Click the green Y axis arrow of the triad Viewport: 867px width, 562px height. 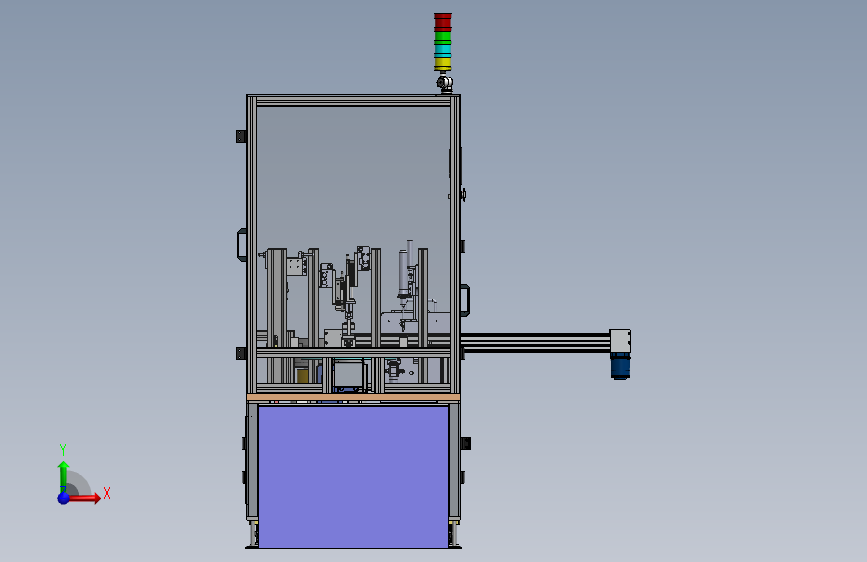point(64,477)
